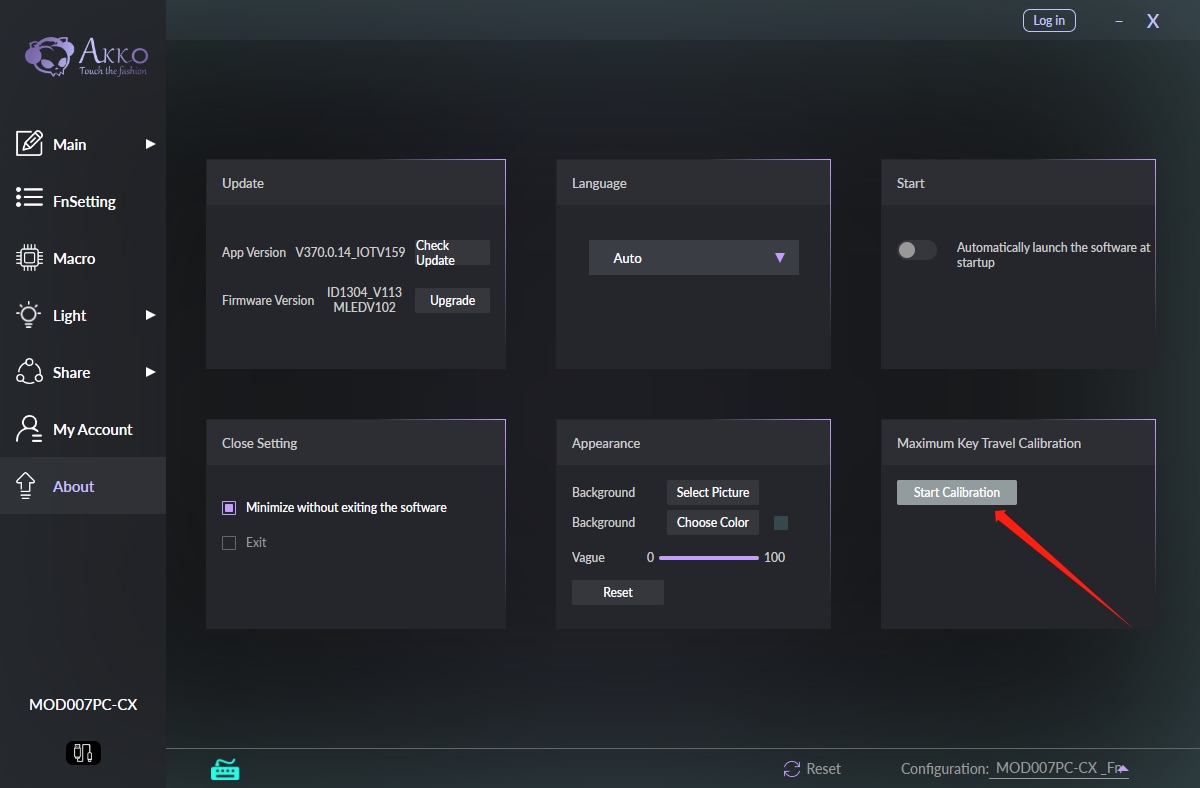
Task: Uncheck Minimize without exiting the software
Action: (229, 508)
